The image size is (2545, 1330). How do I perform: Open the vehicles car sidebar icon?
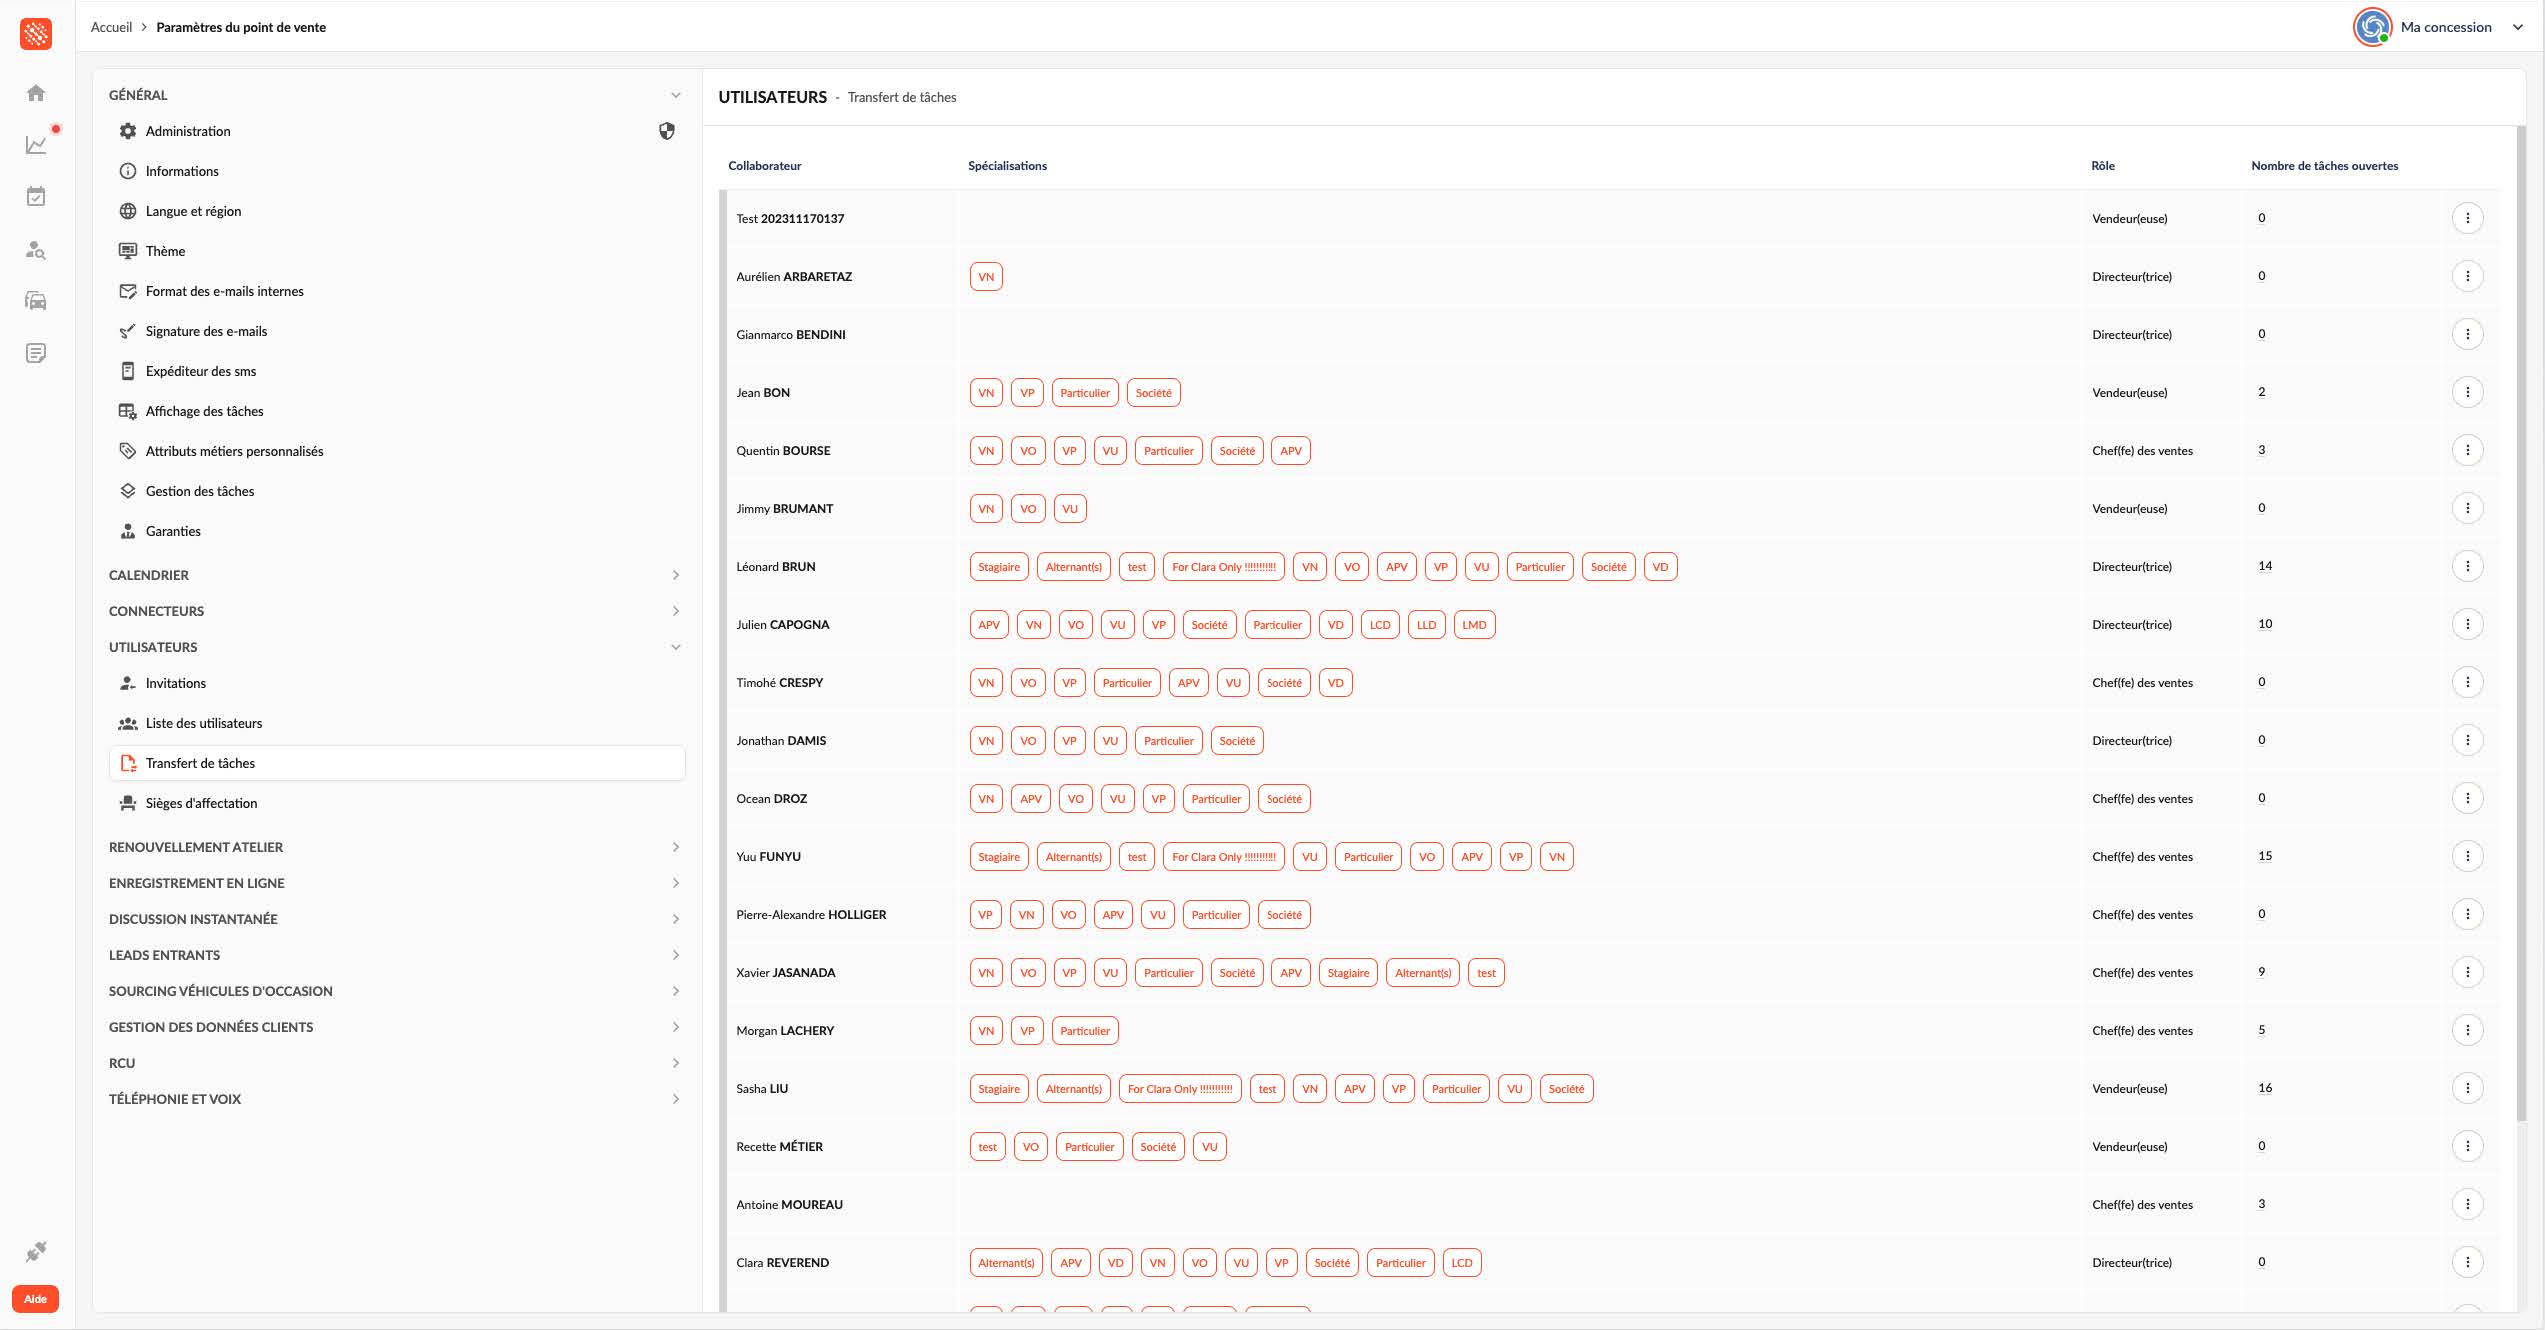point(36,301)
